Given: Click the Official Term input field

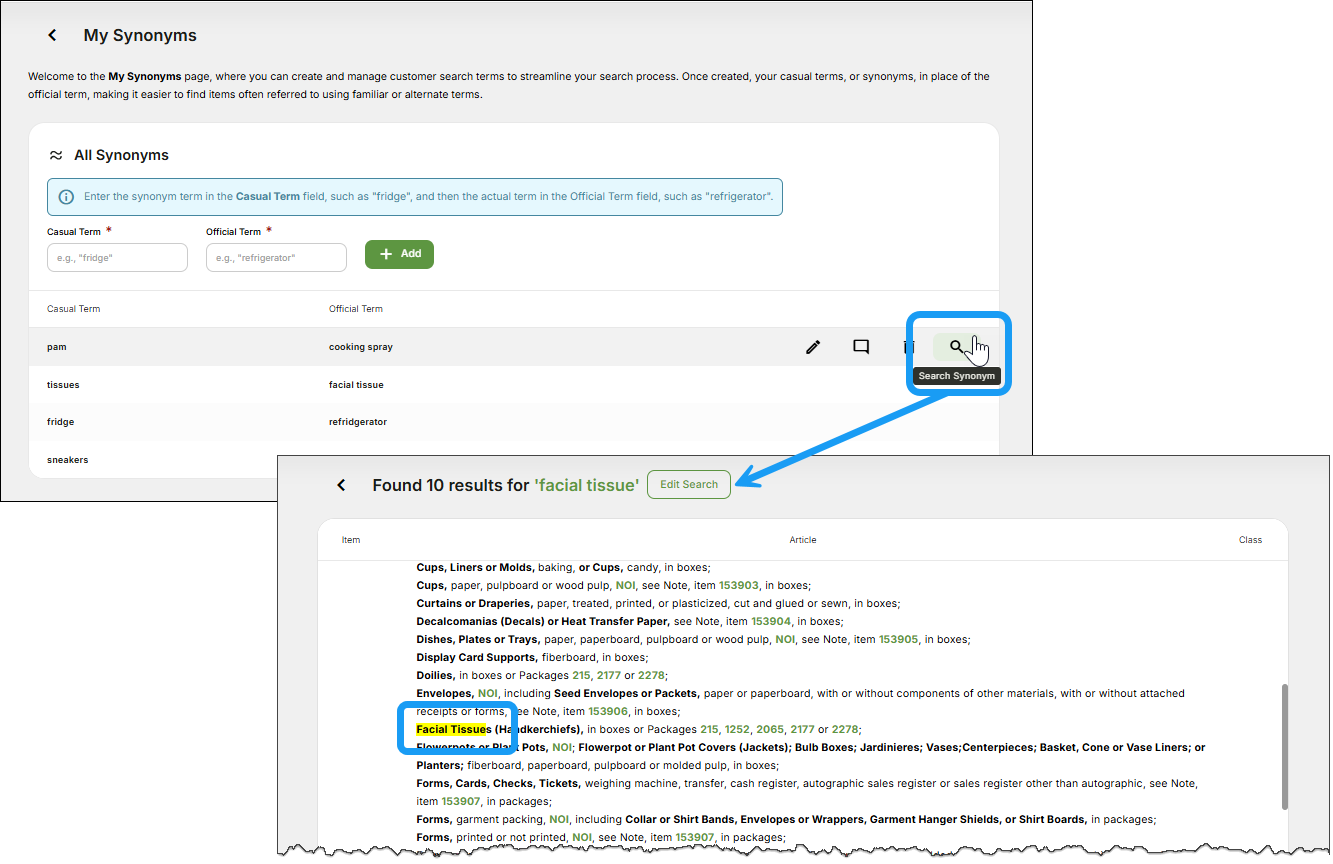Looking at the screenshot, I should [276, 257].
